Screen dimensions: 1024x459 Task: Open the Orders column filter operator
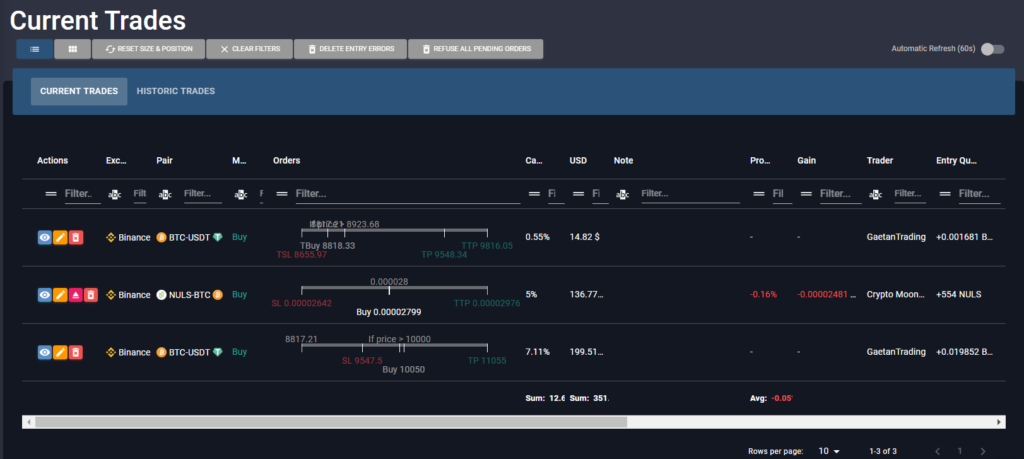282,194
